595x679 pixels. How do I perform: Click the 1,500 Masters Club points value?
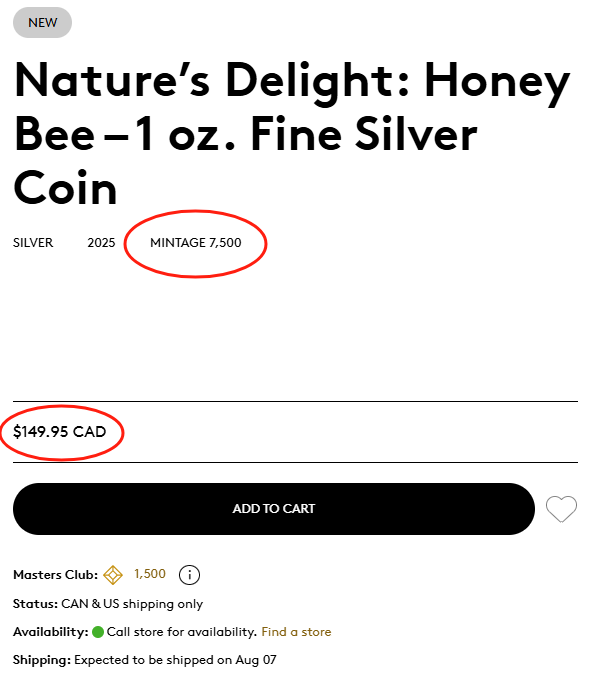pos(150,574)
